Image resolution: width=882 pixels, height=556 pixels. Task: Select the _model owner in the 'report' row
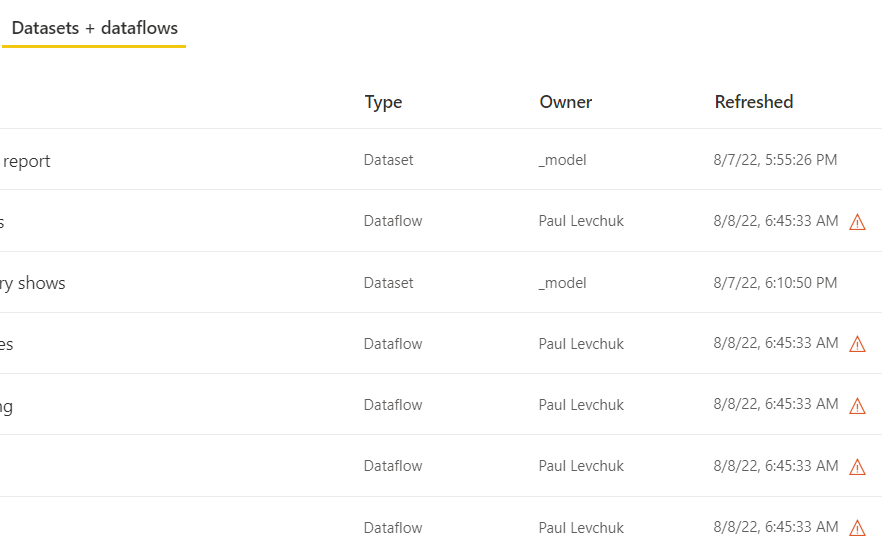point(562,160)
